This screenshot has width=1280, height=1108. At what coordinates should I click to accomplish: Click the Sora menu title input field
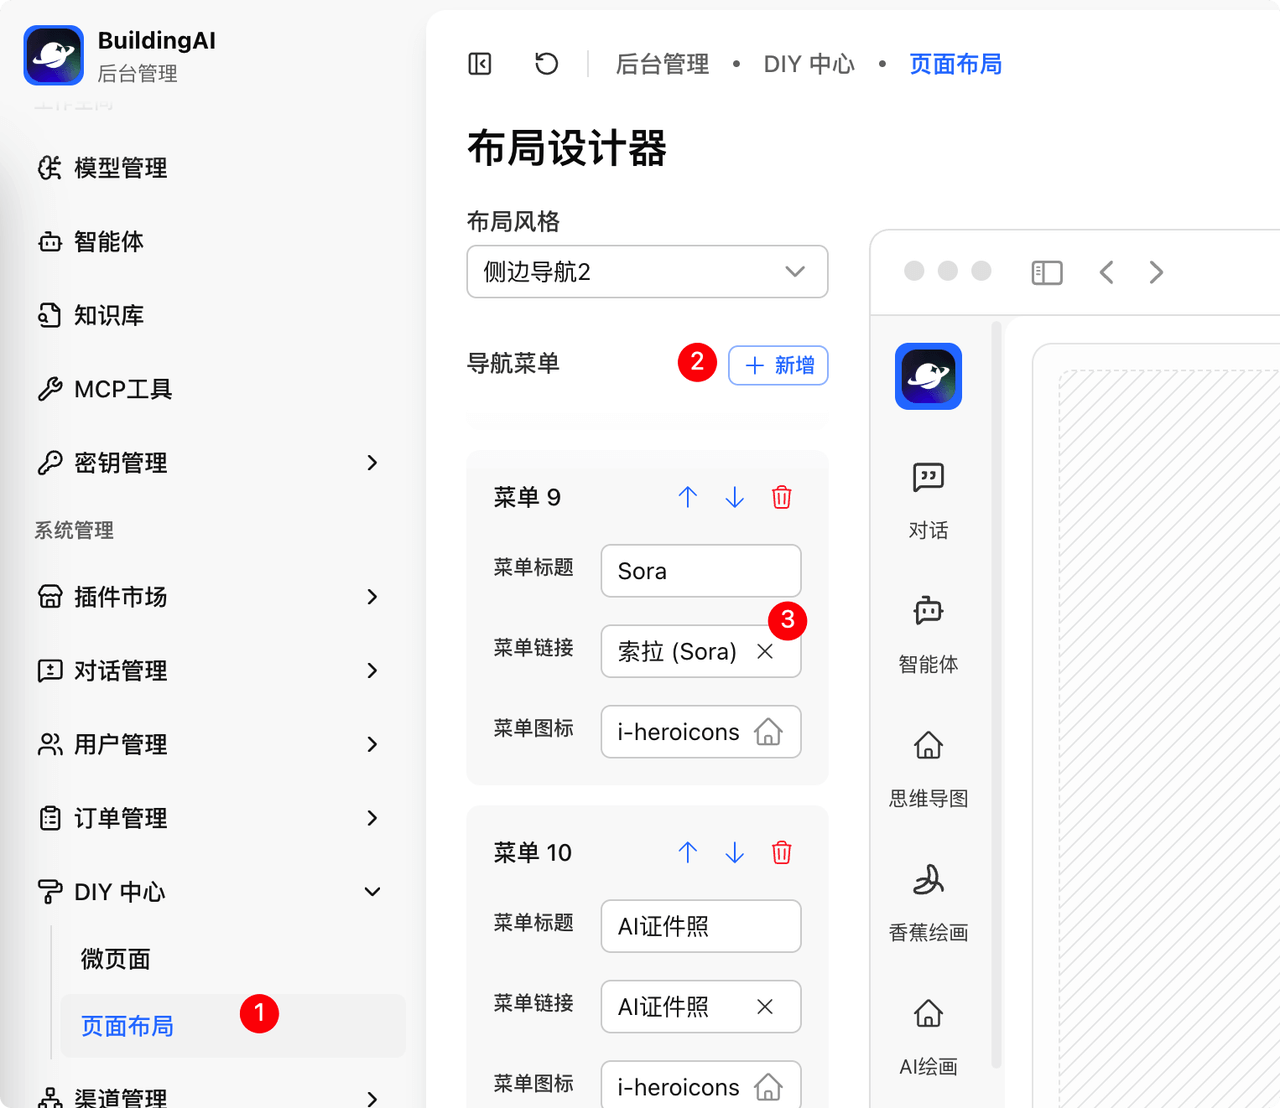click(700, 571)
